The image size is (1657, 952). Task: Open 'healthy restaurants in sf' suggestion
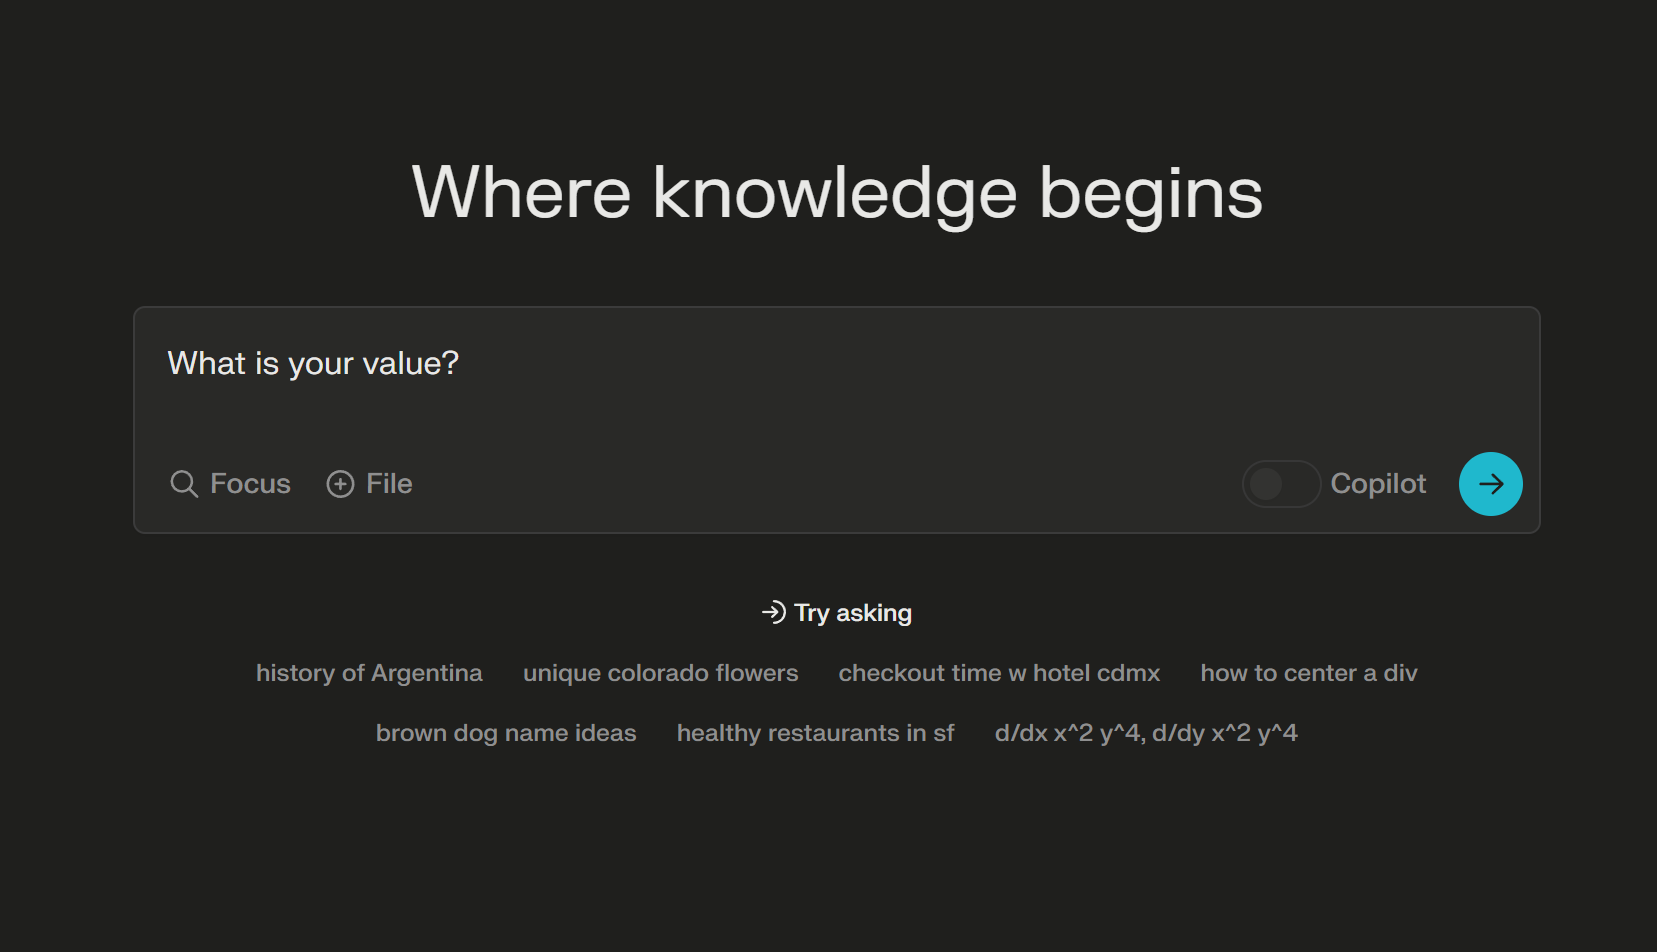pyautogui.click(x=815, y=733)
